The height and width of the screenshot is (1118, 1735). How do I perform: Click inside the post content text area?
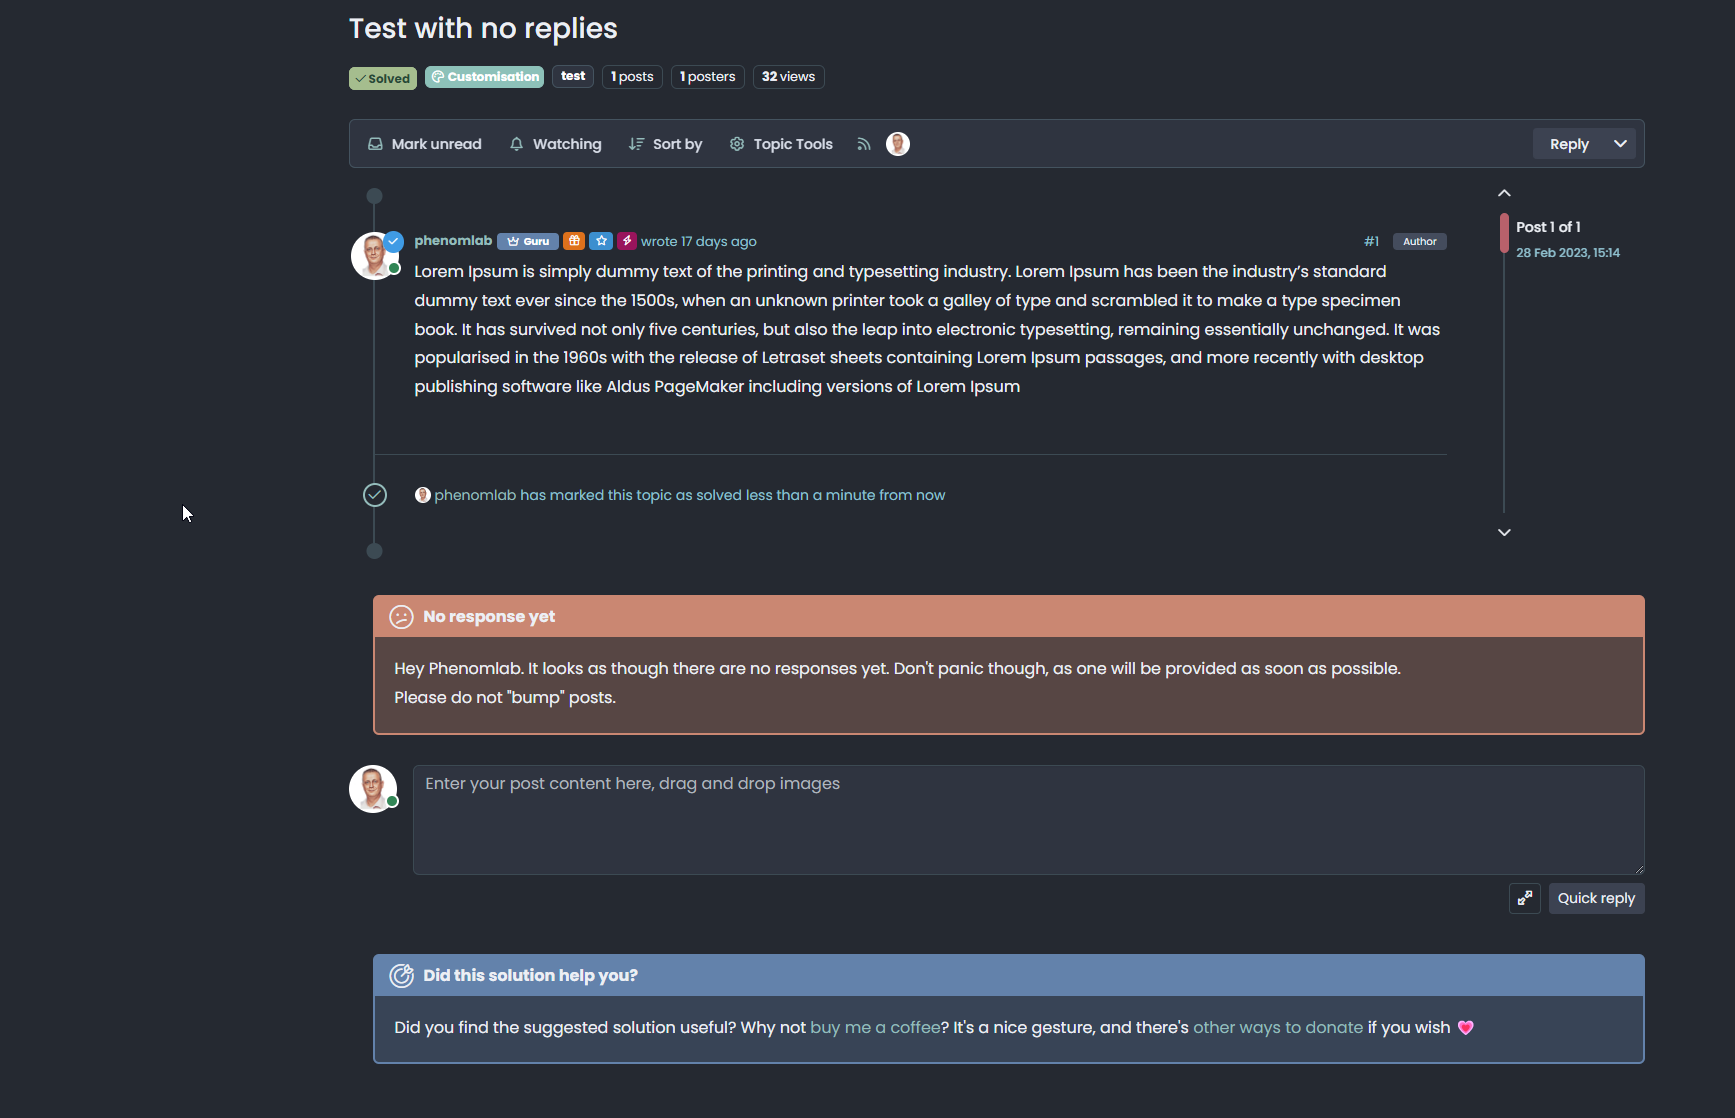(x=1027, y=820)
